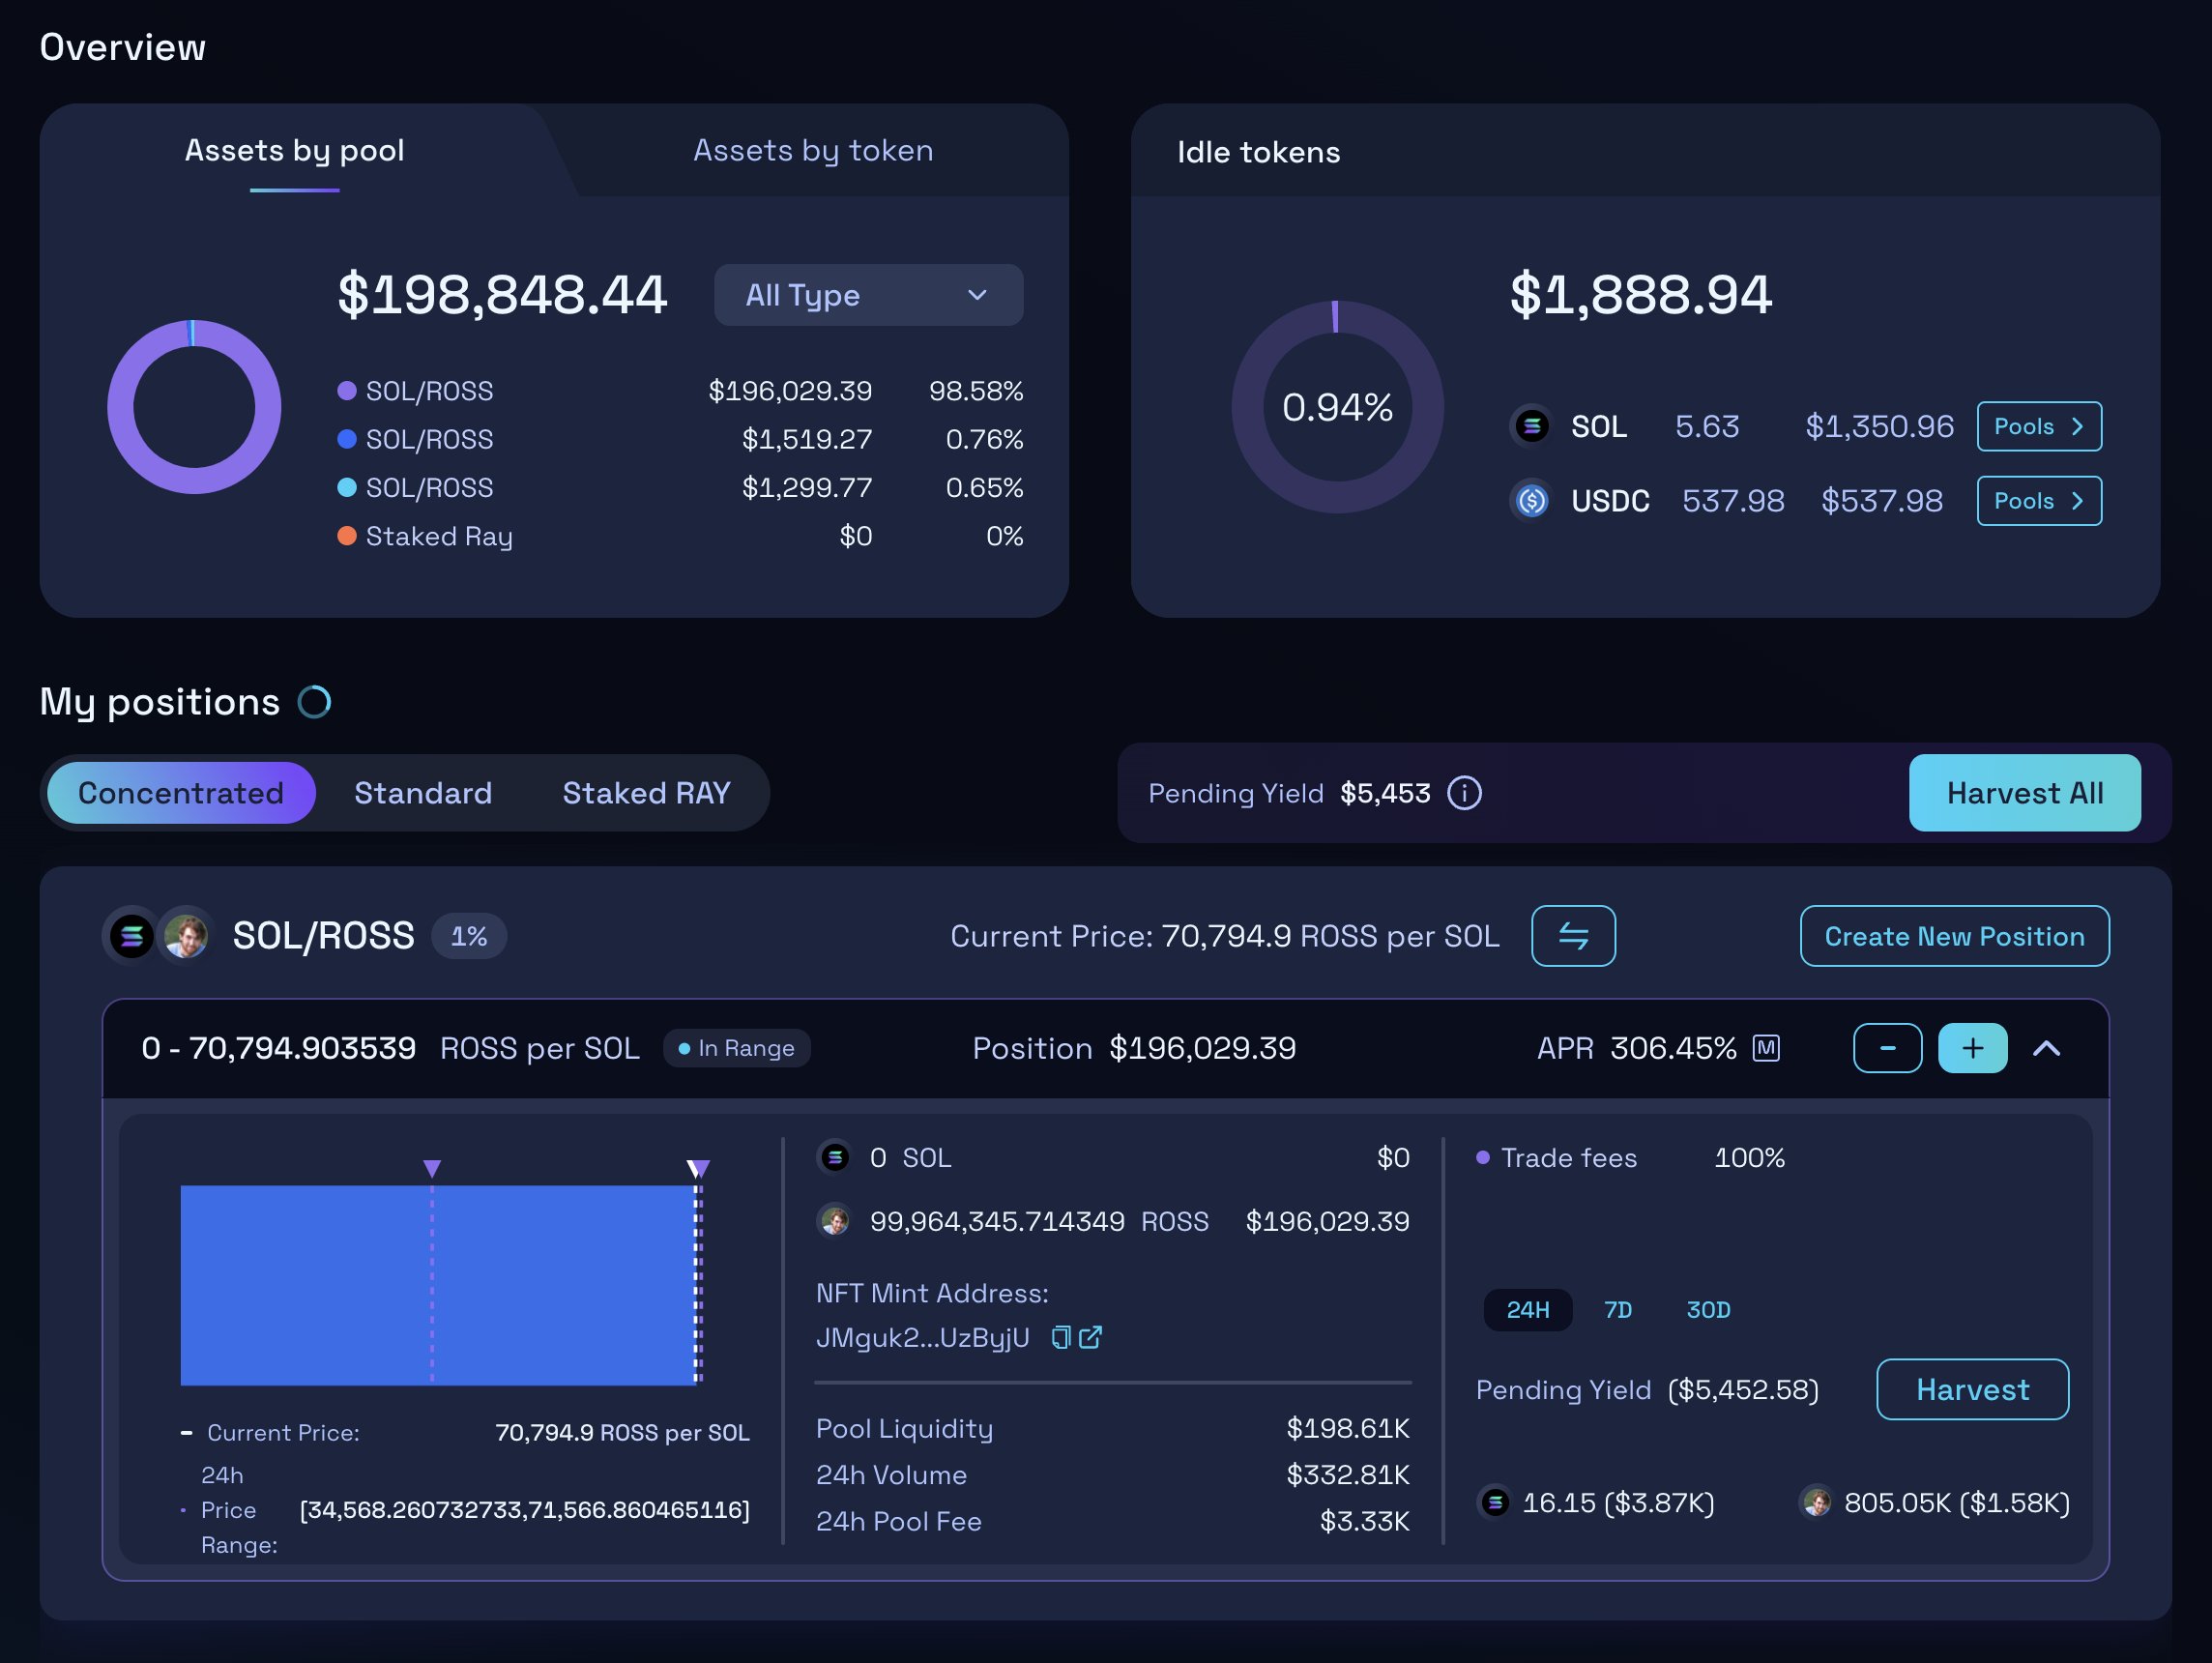2212x1663 pixels.
Task: Click the ROSS icon beside 805.05K reward
Action: click(1816, 1502)
